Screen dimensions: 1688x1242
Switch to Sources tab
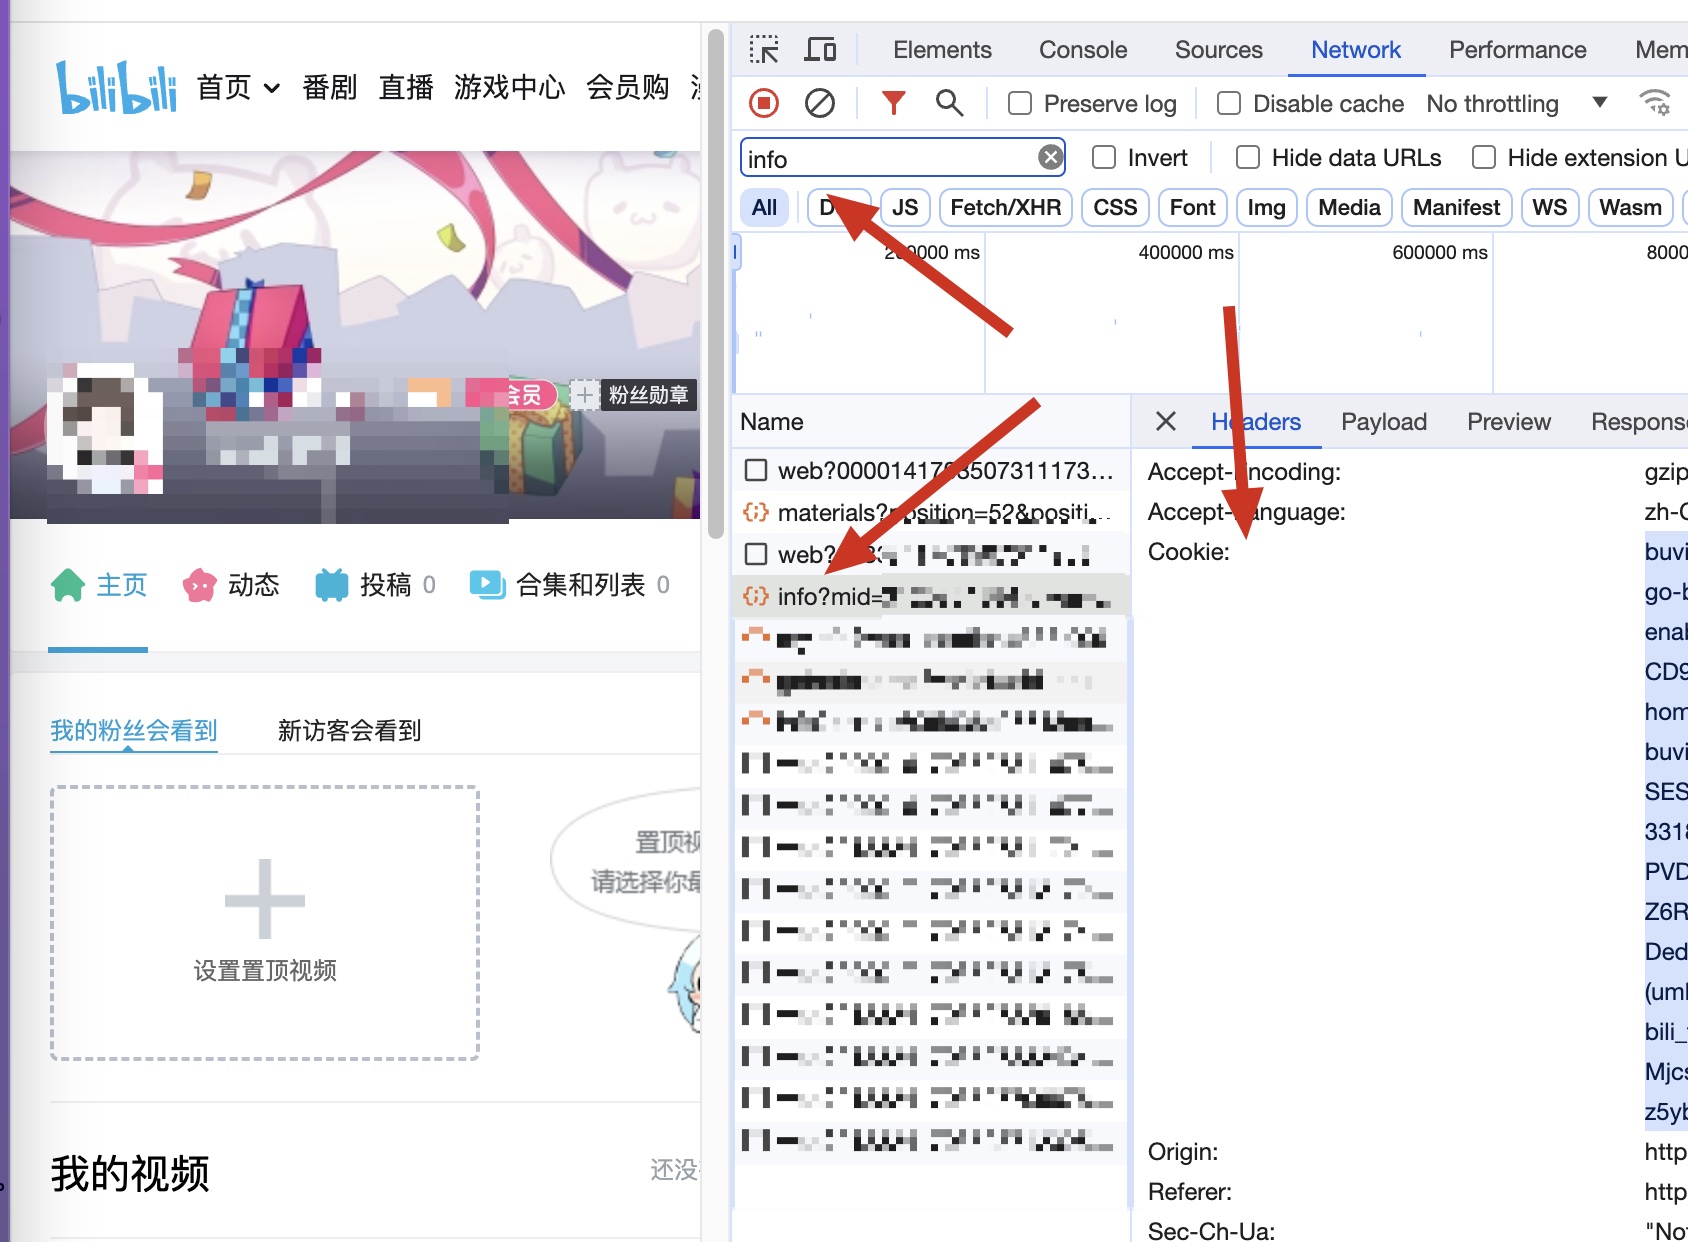coord(1218,50)
